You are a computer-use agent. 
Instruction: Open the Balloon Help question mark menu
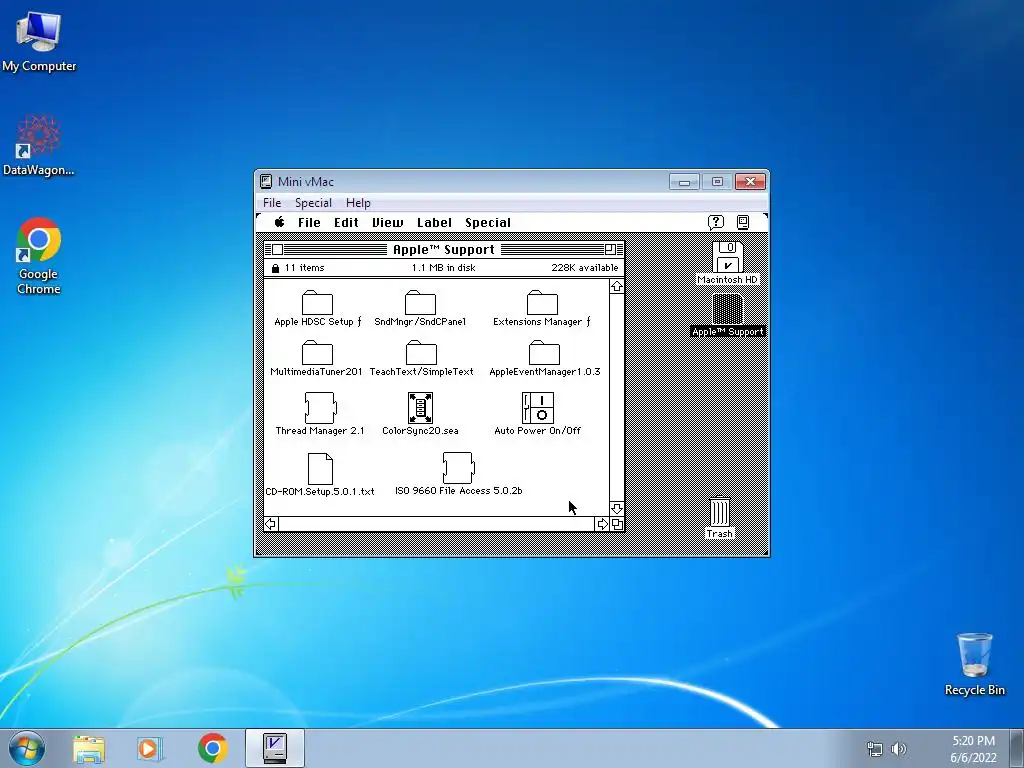pos(716,223)
